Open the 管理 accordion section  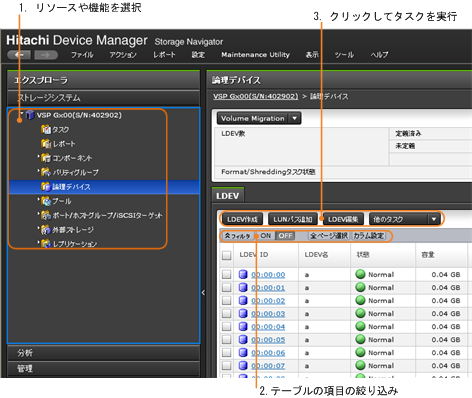103,369
